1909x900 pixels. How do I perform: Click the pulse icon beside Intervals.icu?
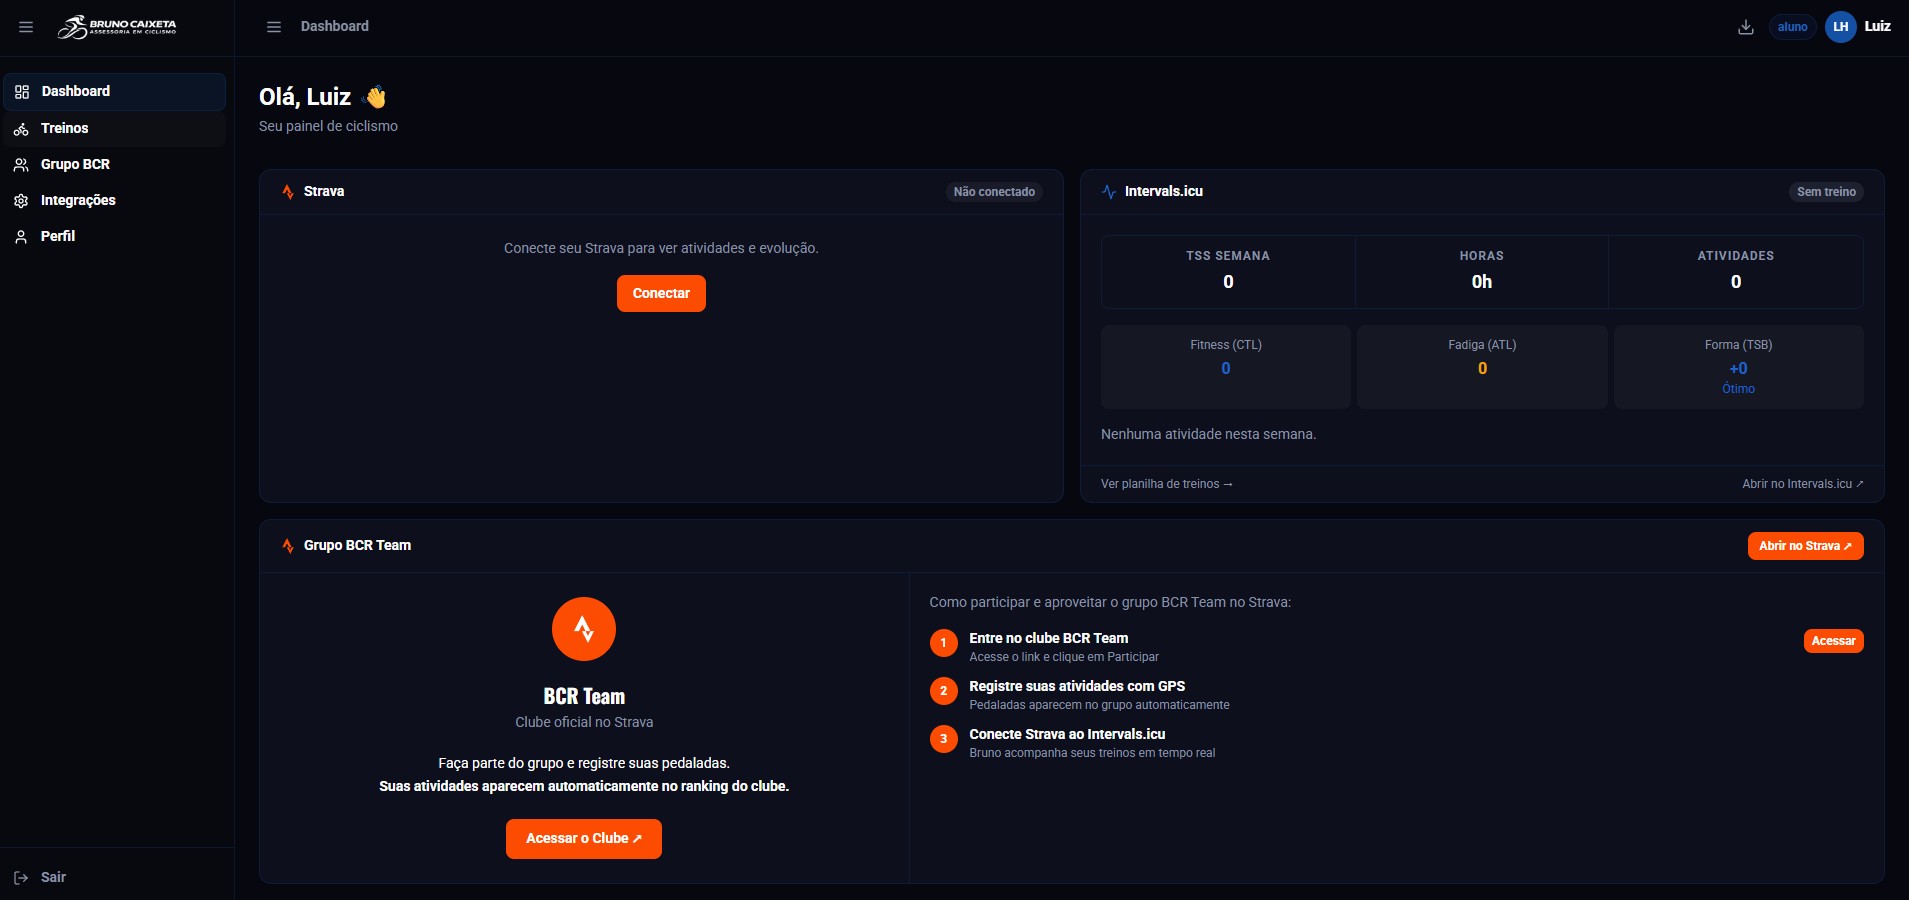click(1109, 191)
